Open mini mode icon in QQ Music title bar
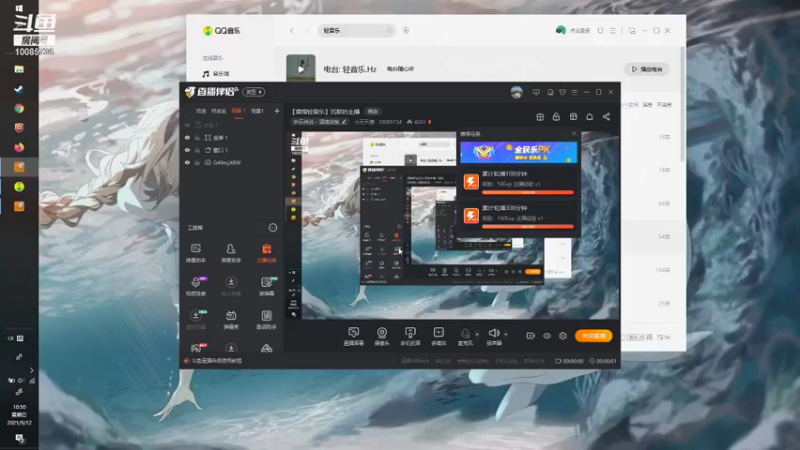The width and height of the screenshot is (800, 450). coord(632,31)
